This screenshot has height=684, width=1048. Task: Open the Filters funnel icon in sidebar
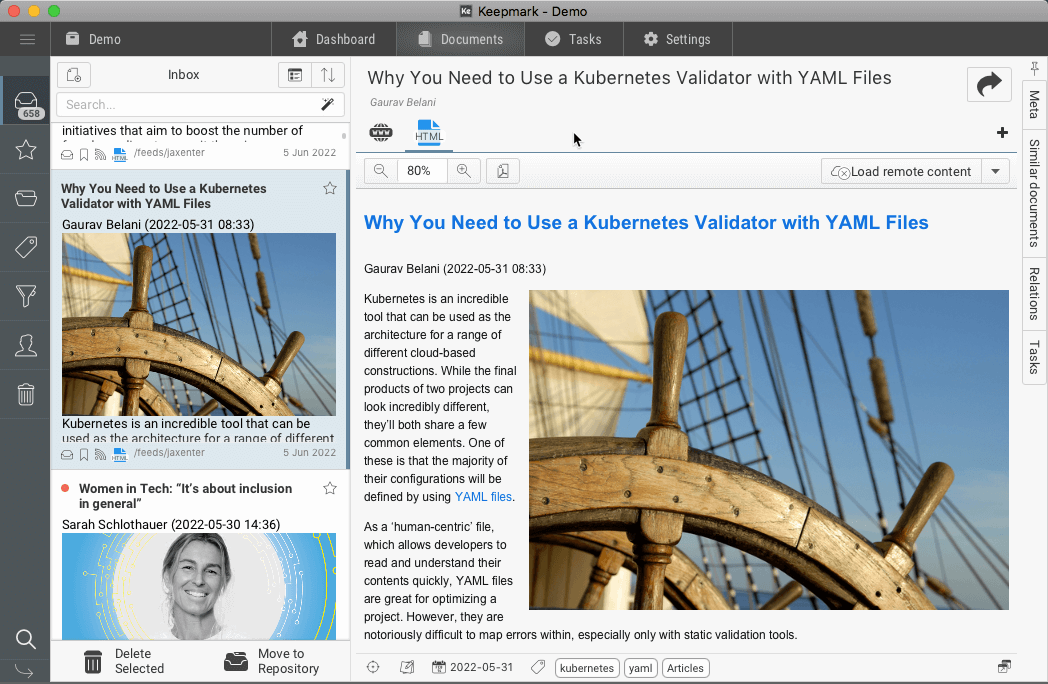(26, 296)
